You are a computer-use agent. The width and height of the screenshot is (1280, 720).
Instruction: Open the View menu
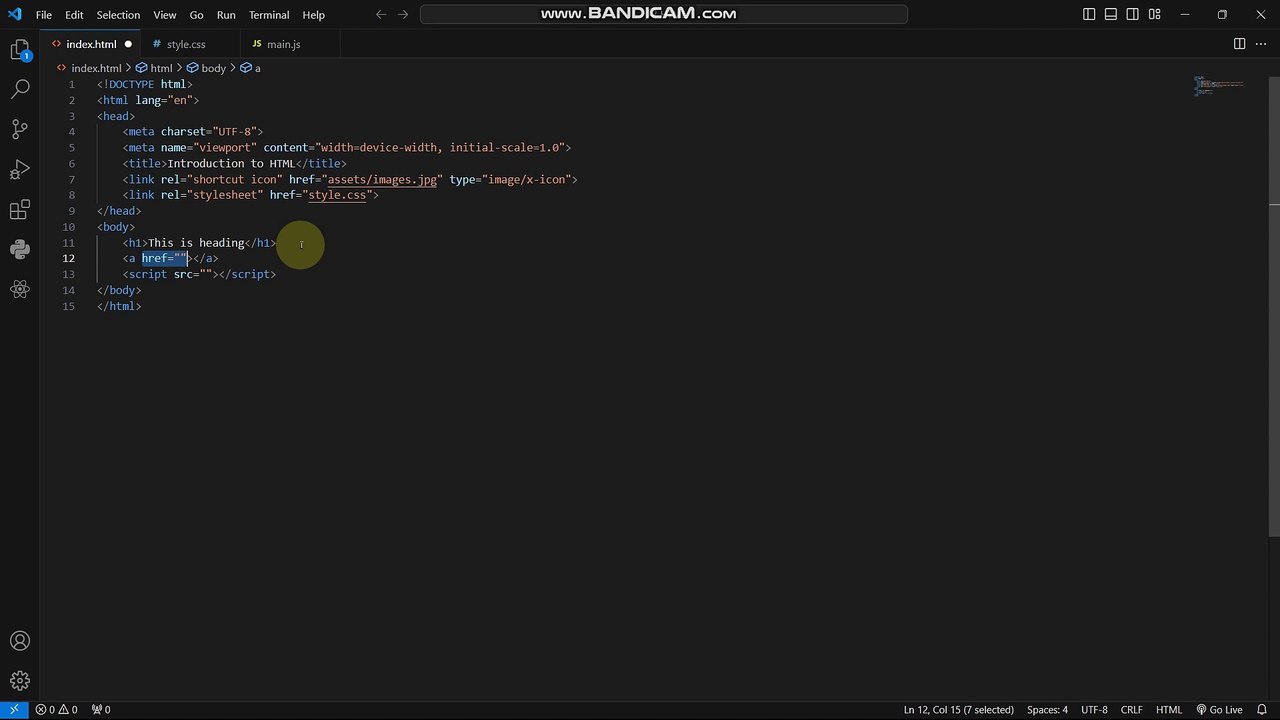[165, 15]
